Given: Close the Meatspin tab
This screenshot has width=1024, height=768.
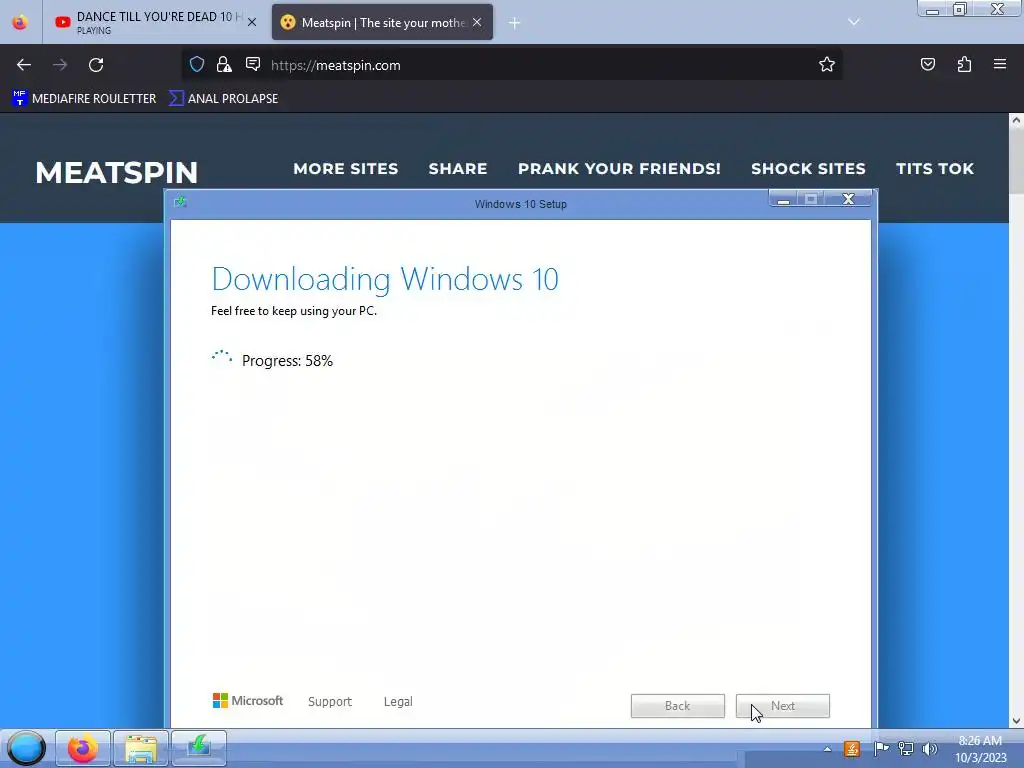Looking at the screenshot, I should click(477, 22).
